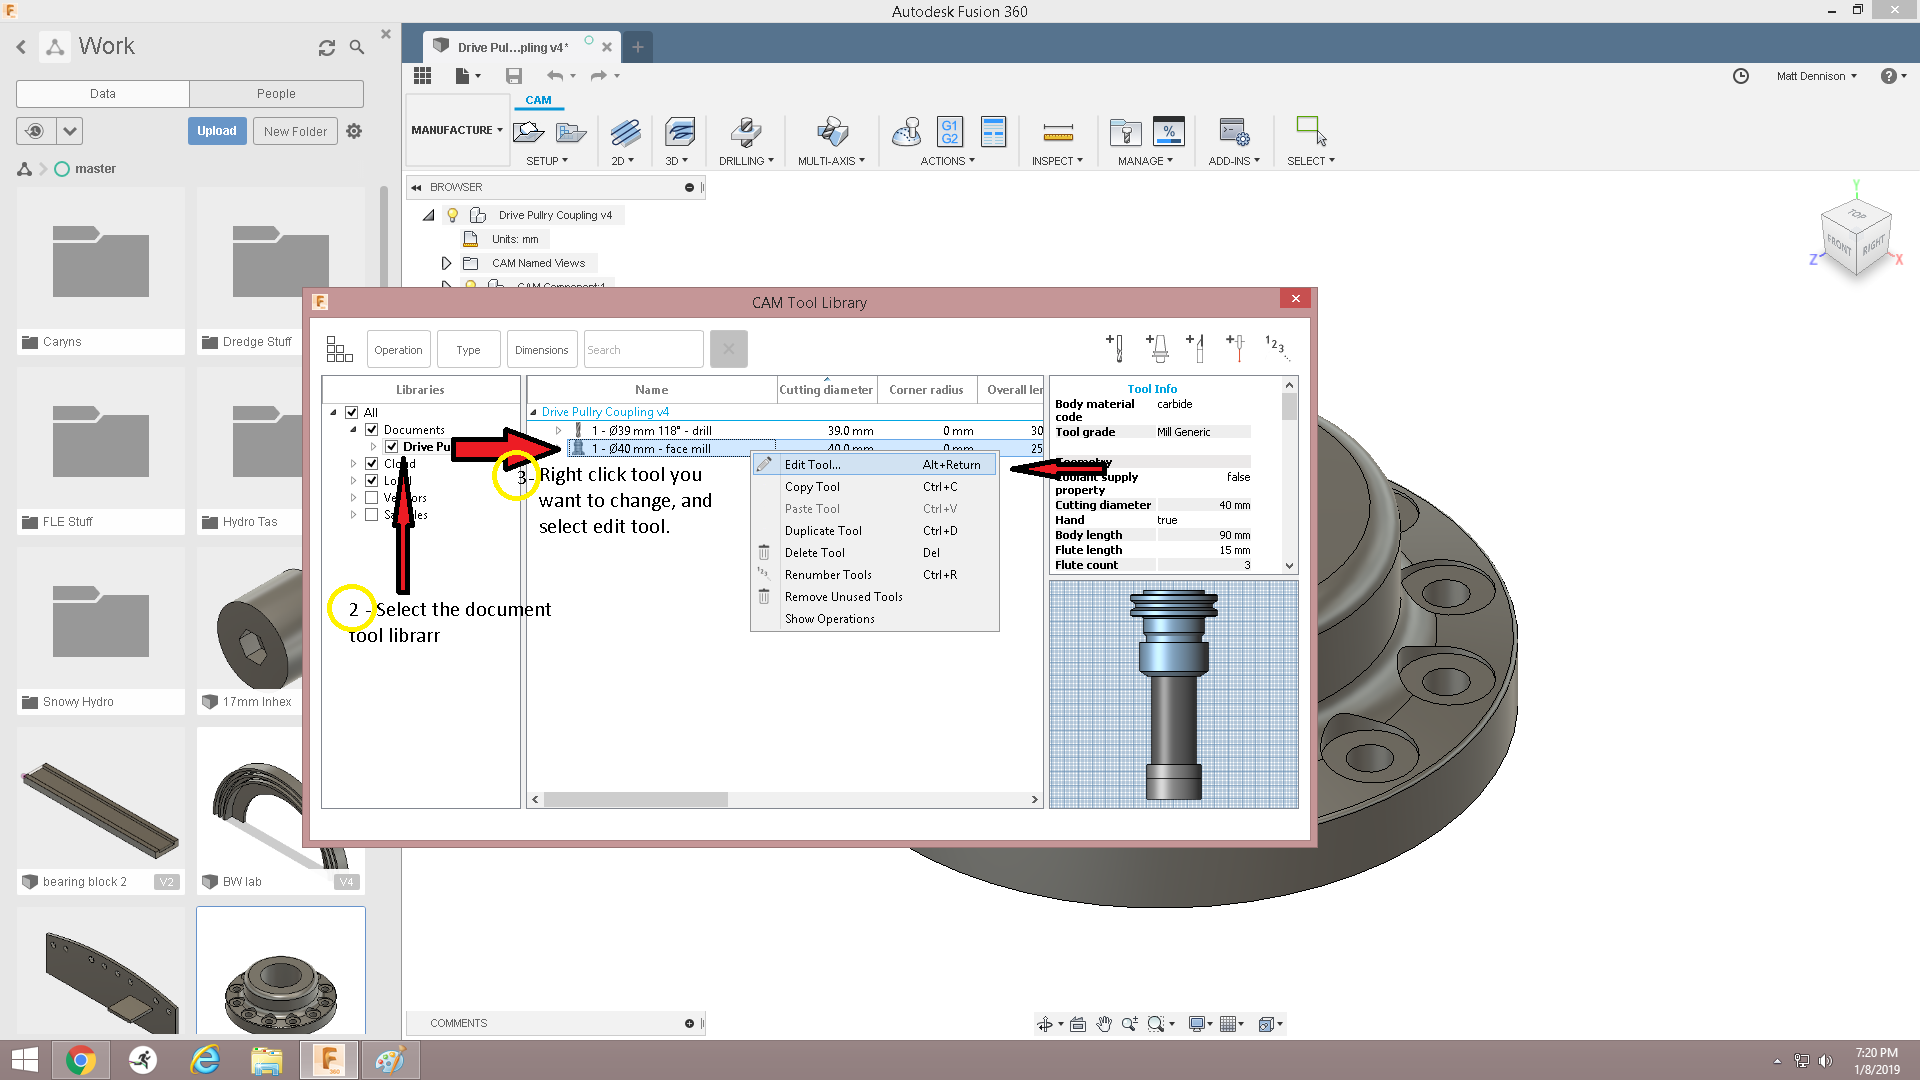Click the Setup Sheet icon
Screen dimensions: 1920x1080
pyautogui.click(x=993, y=132)
